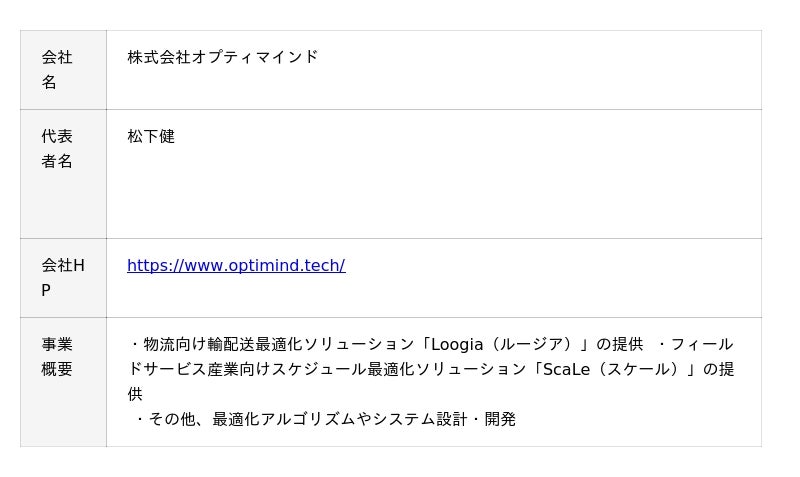Click the スケジュール最適化ソリューション text
The height and width of the screenshot is (477, 800).
(392, 369)
